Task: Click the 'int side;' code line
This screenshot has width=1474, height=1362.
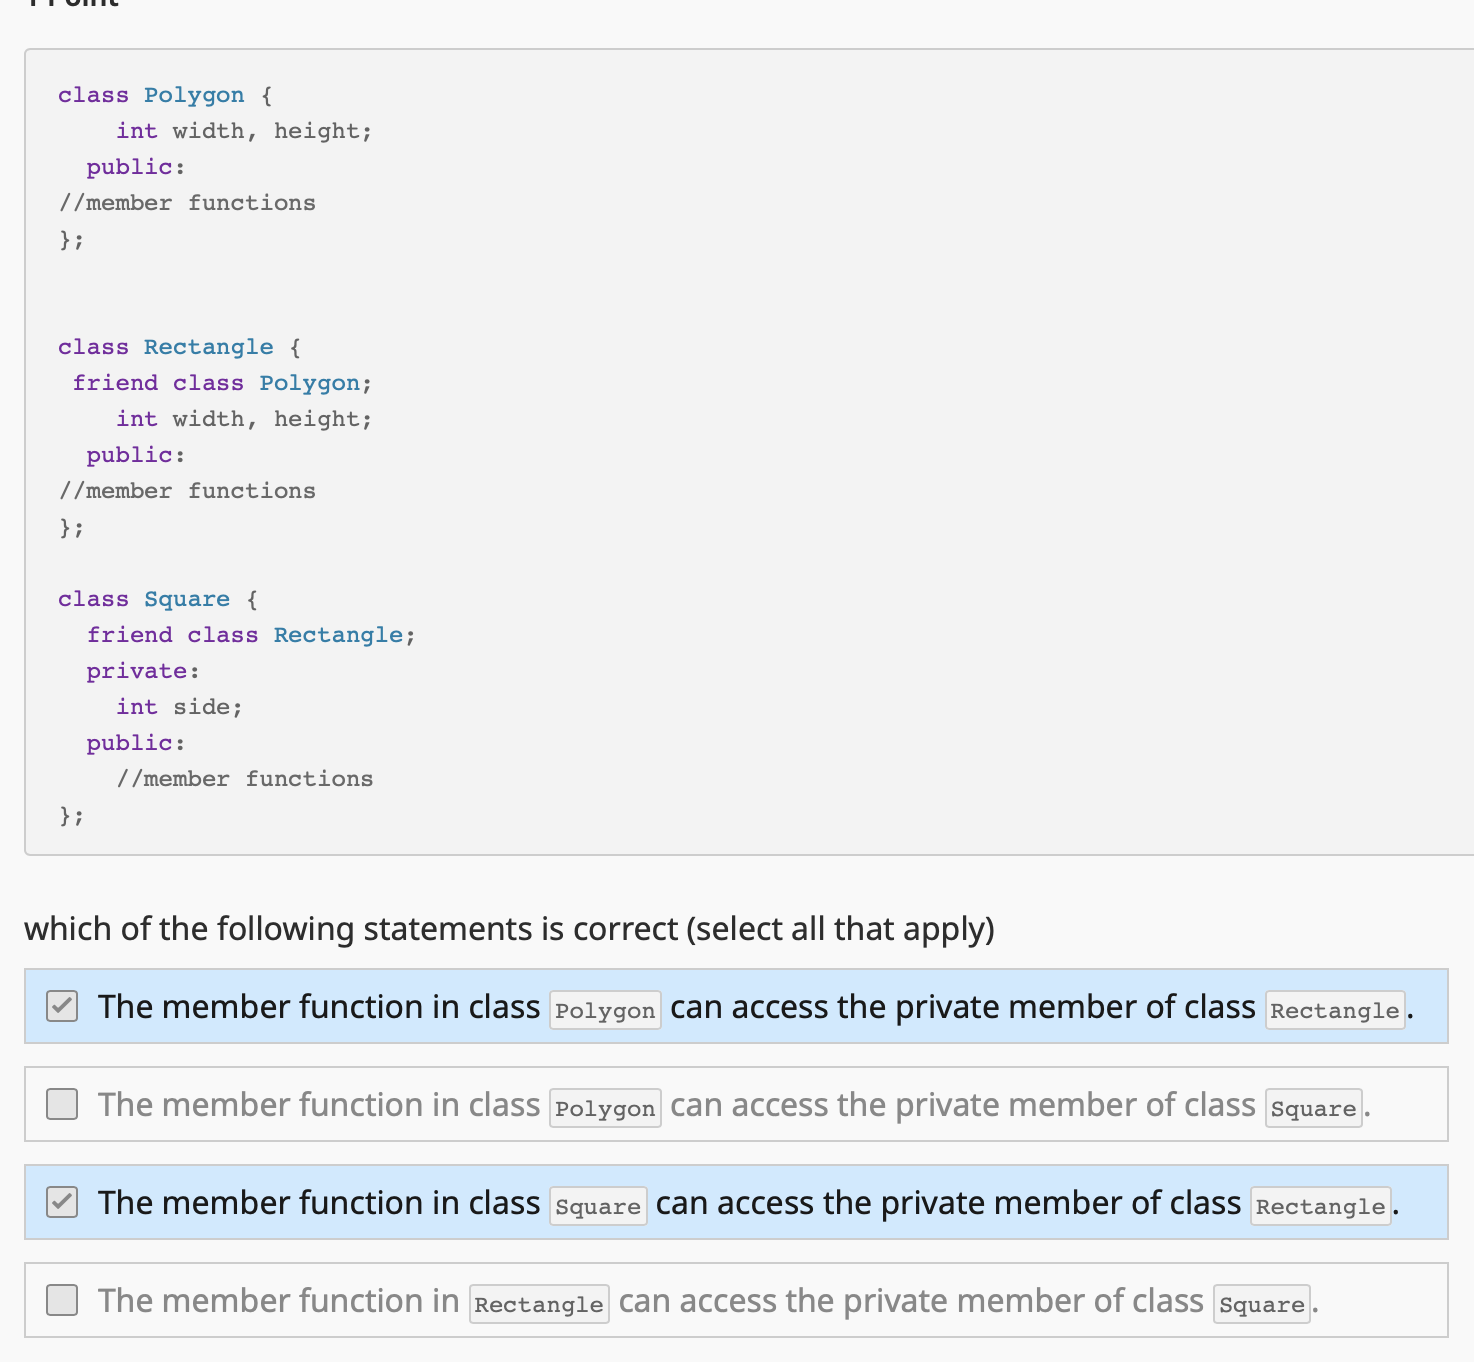Action: (x=180, y=706)
